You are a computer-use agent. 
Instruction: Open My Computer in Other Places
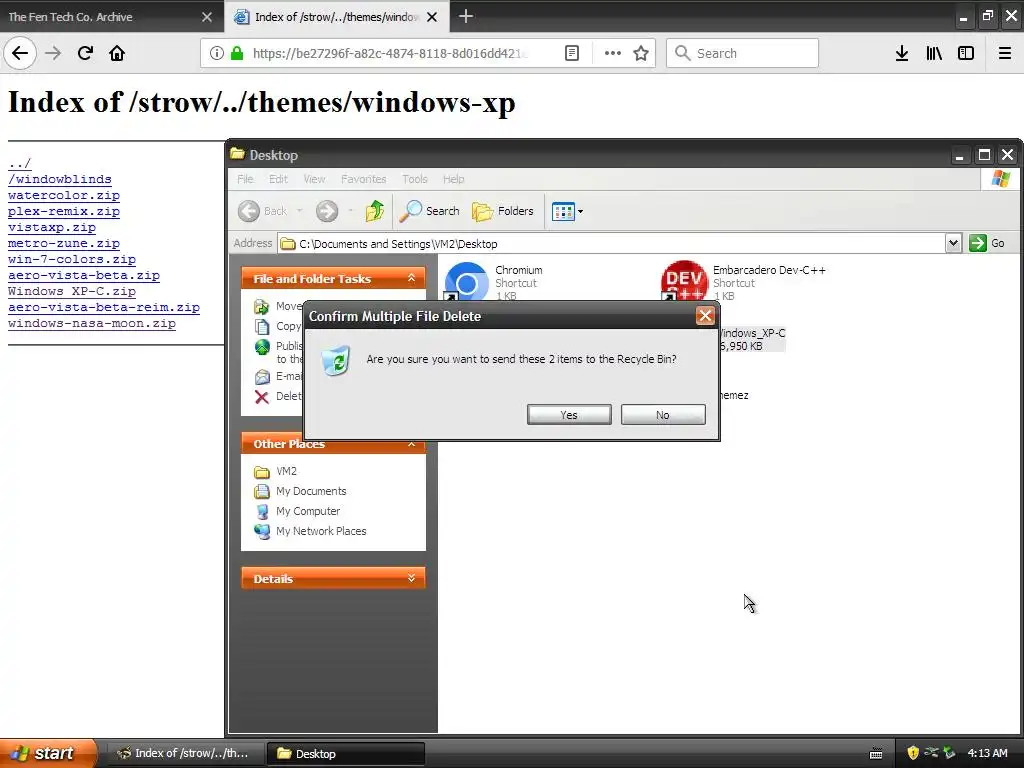tap(297, 511)
